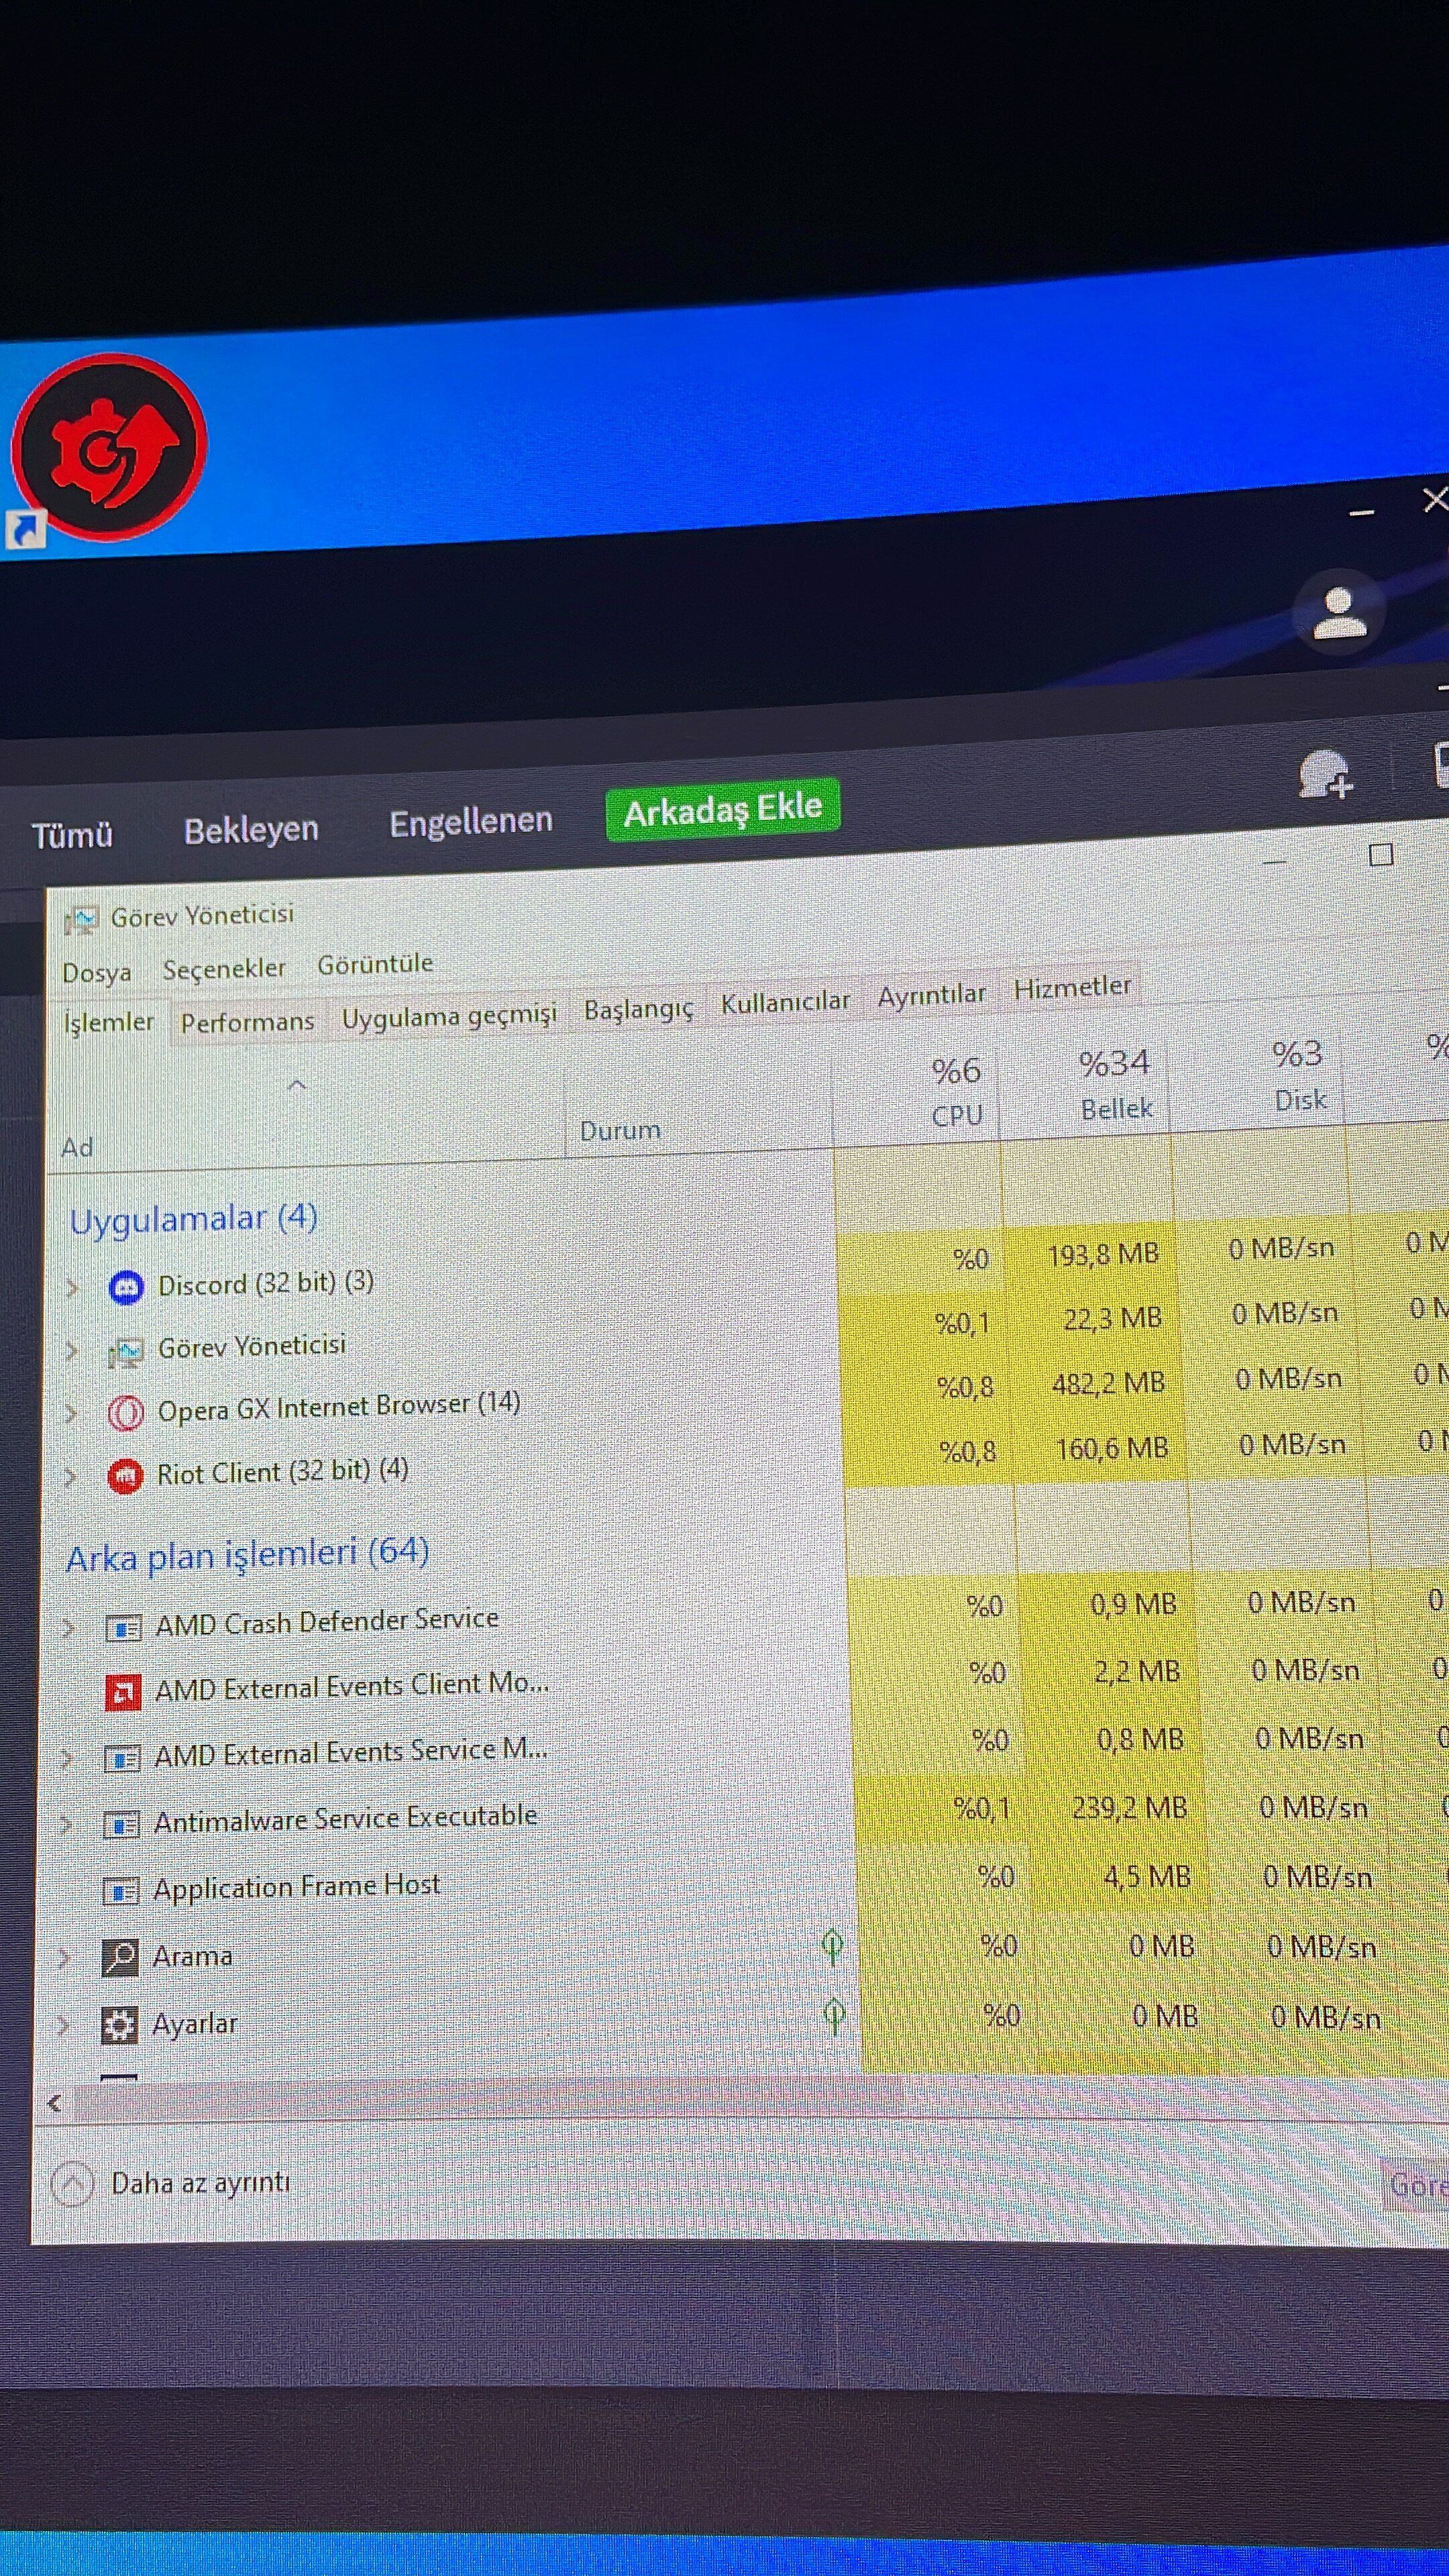Select the Engellenen tab in Discord
1449x2576 pixels.
[471, 822]
